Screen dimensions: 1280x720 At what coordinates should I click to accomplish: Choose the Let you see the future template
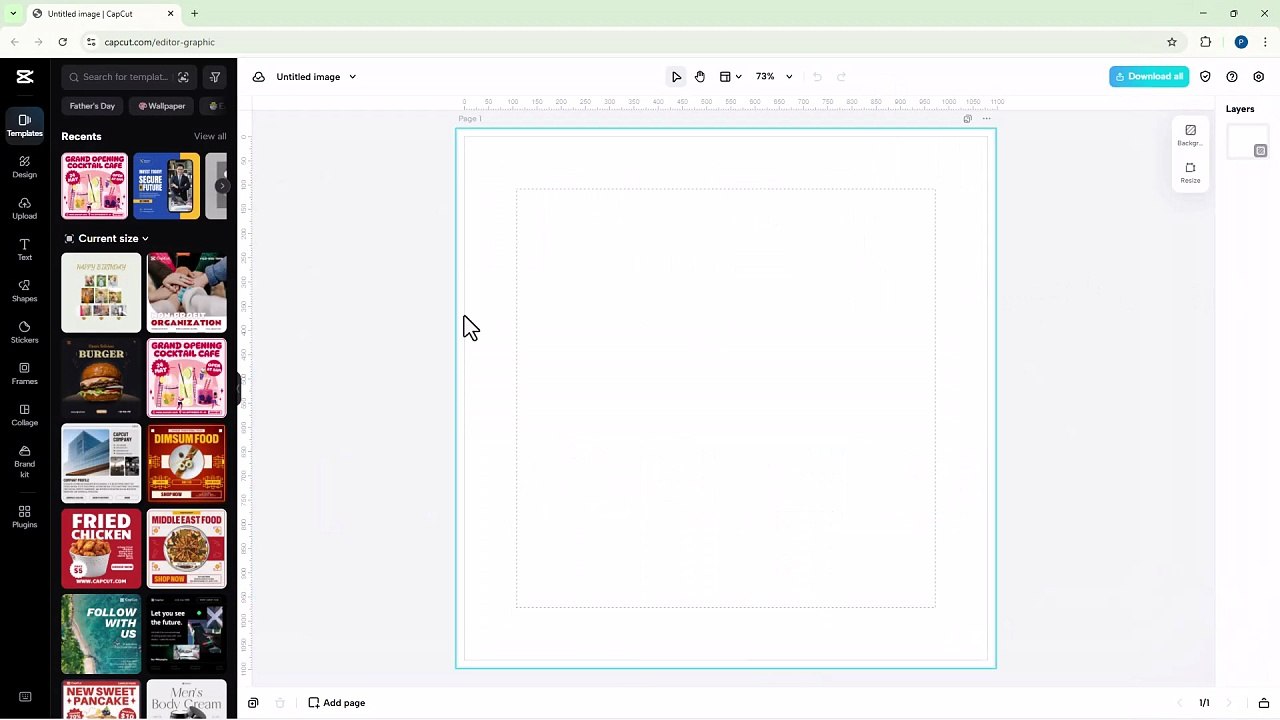coord(187,635)
